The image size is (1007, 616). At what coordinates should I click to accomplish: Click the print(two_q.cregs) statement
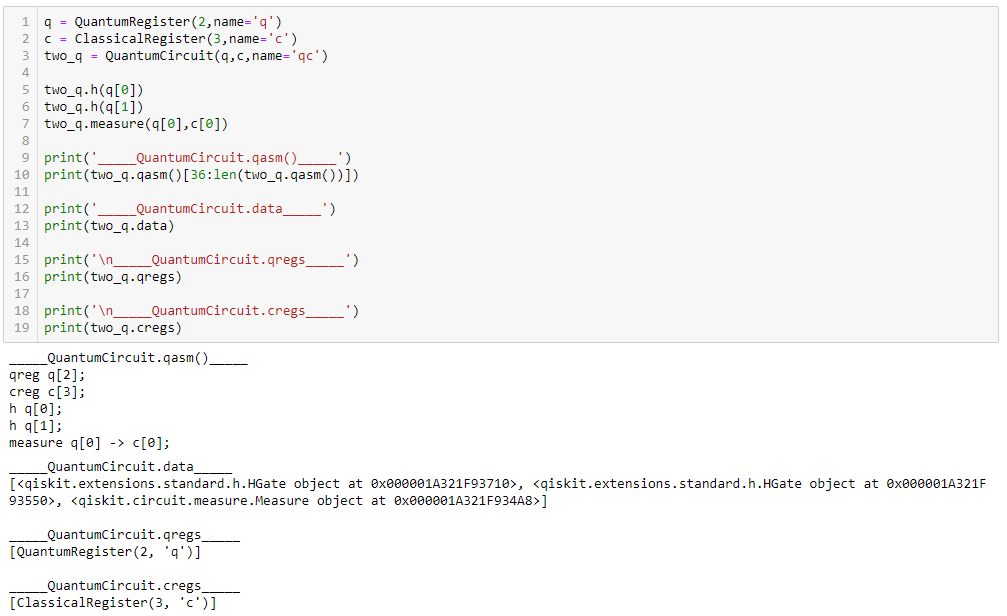click(x=113, y=328)
